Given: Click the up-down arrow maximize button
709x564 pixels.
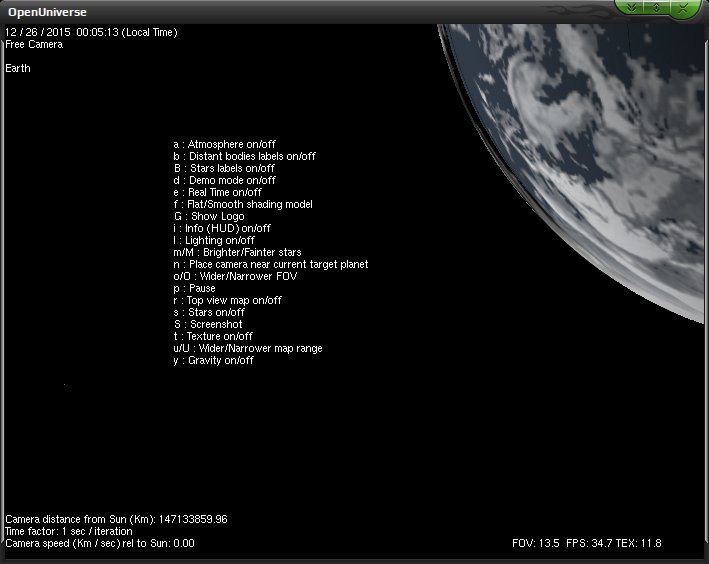Looking at the screenshot, I should click(x=657, y=7).
